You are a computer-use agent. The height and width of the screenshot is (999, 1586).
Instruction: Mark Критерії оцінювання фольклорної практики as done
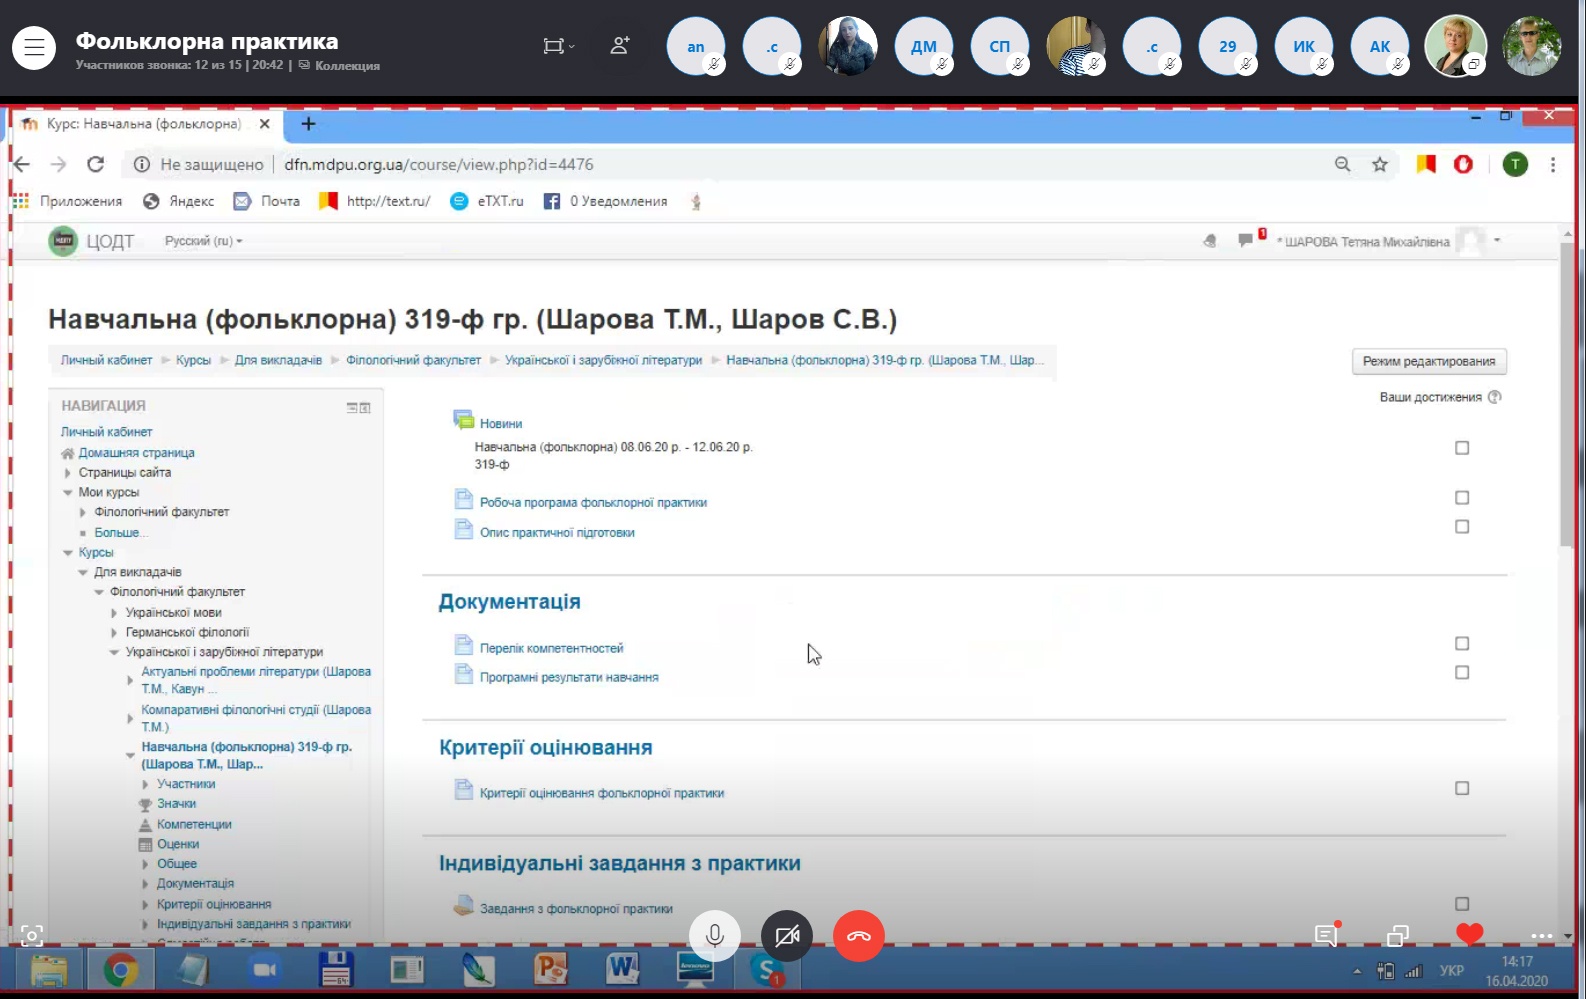tap(1462, 789)
